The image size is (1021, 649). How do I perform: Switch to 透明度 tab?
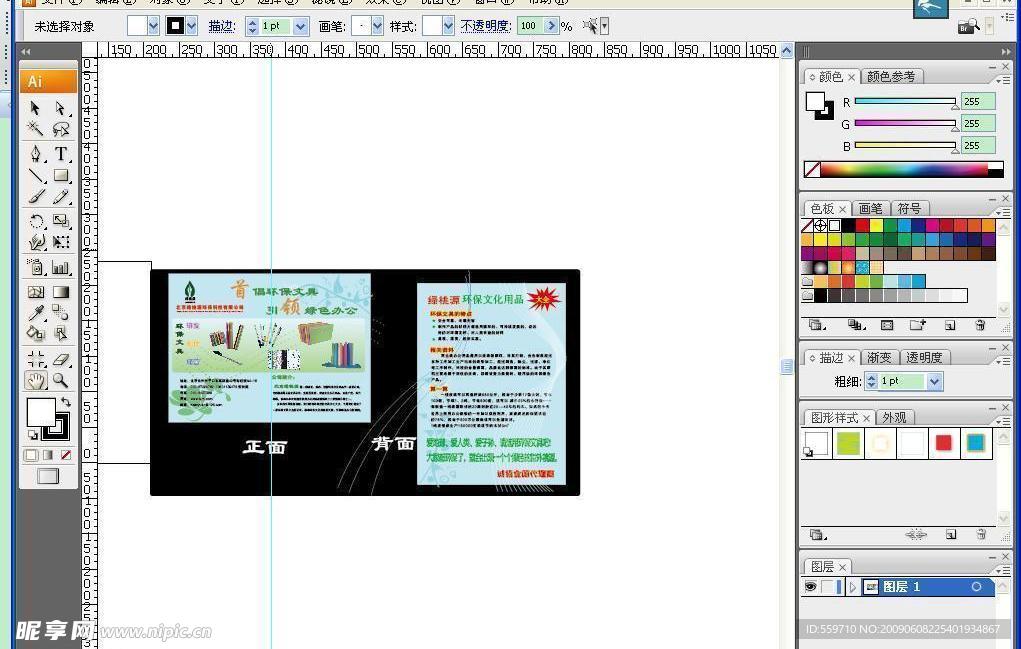924,357
